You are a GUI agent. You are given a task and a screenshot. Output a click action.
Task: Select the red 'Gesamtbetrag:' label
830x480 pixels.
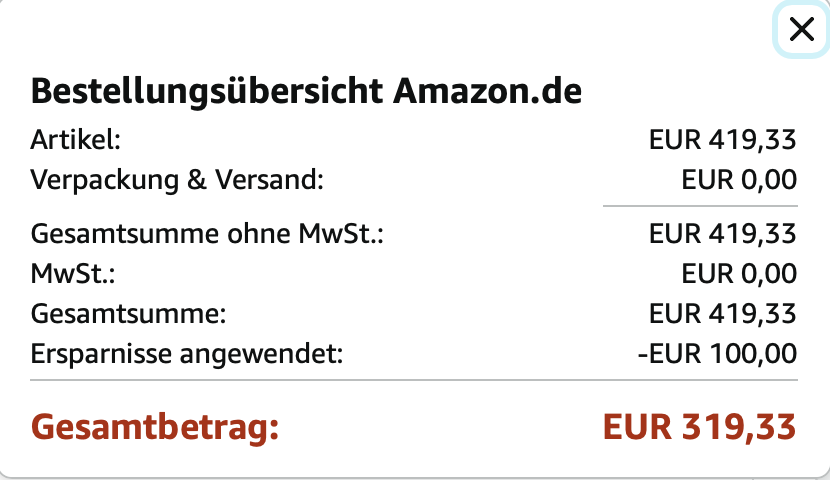154,428
